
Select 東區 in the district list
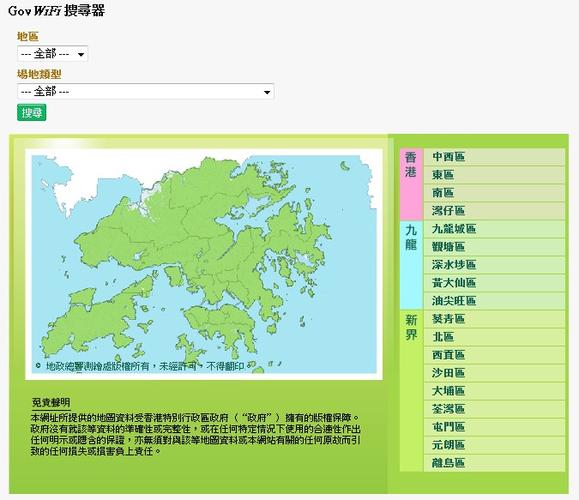point(494,175)
